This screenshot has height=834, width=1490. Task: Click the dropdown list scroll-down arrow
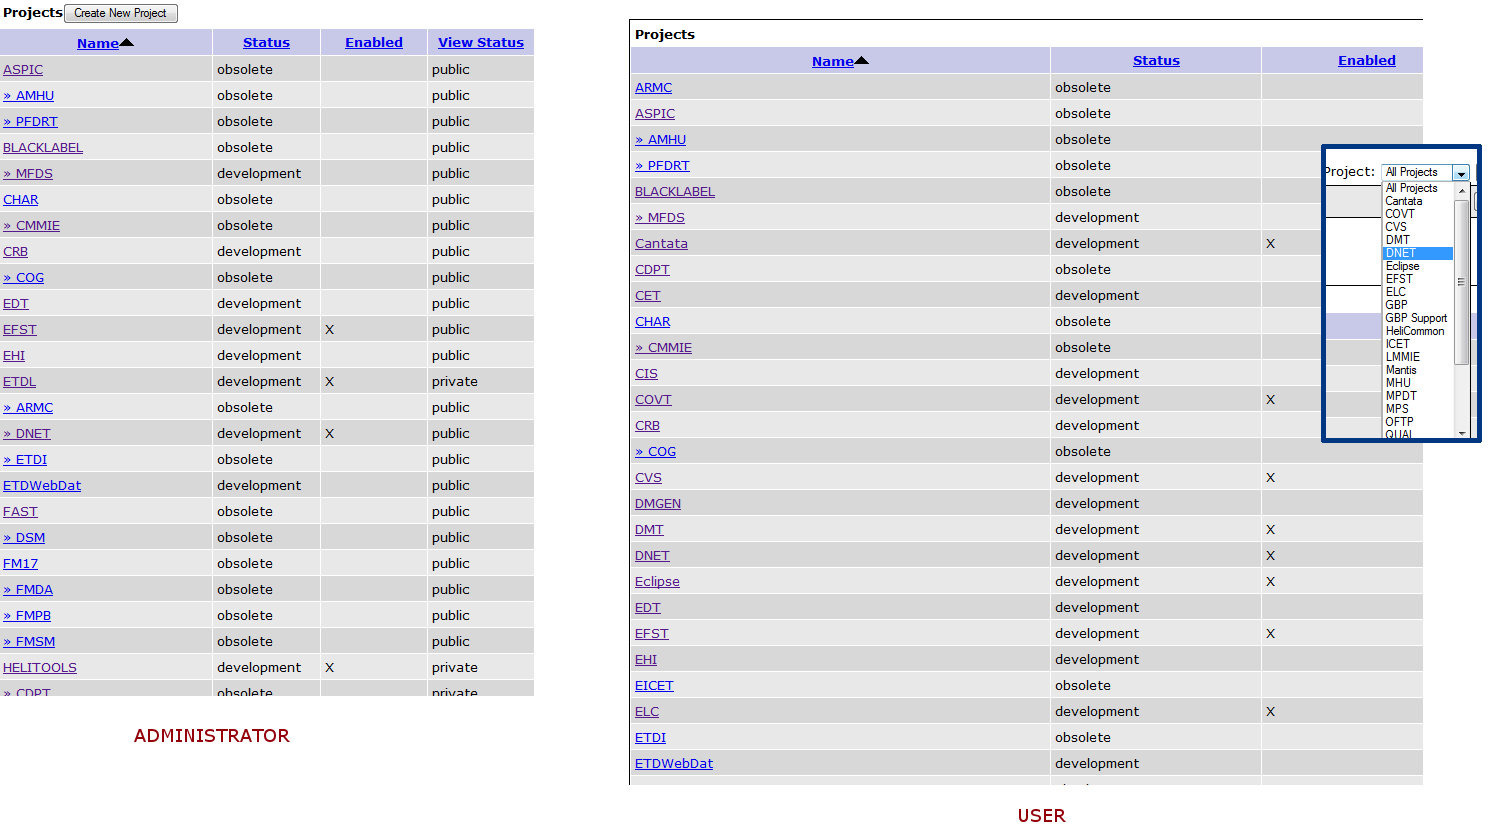pos(1461,433)
